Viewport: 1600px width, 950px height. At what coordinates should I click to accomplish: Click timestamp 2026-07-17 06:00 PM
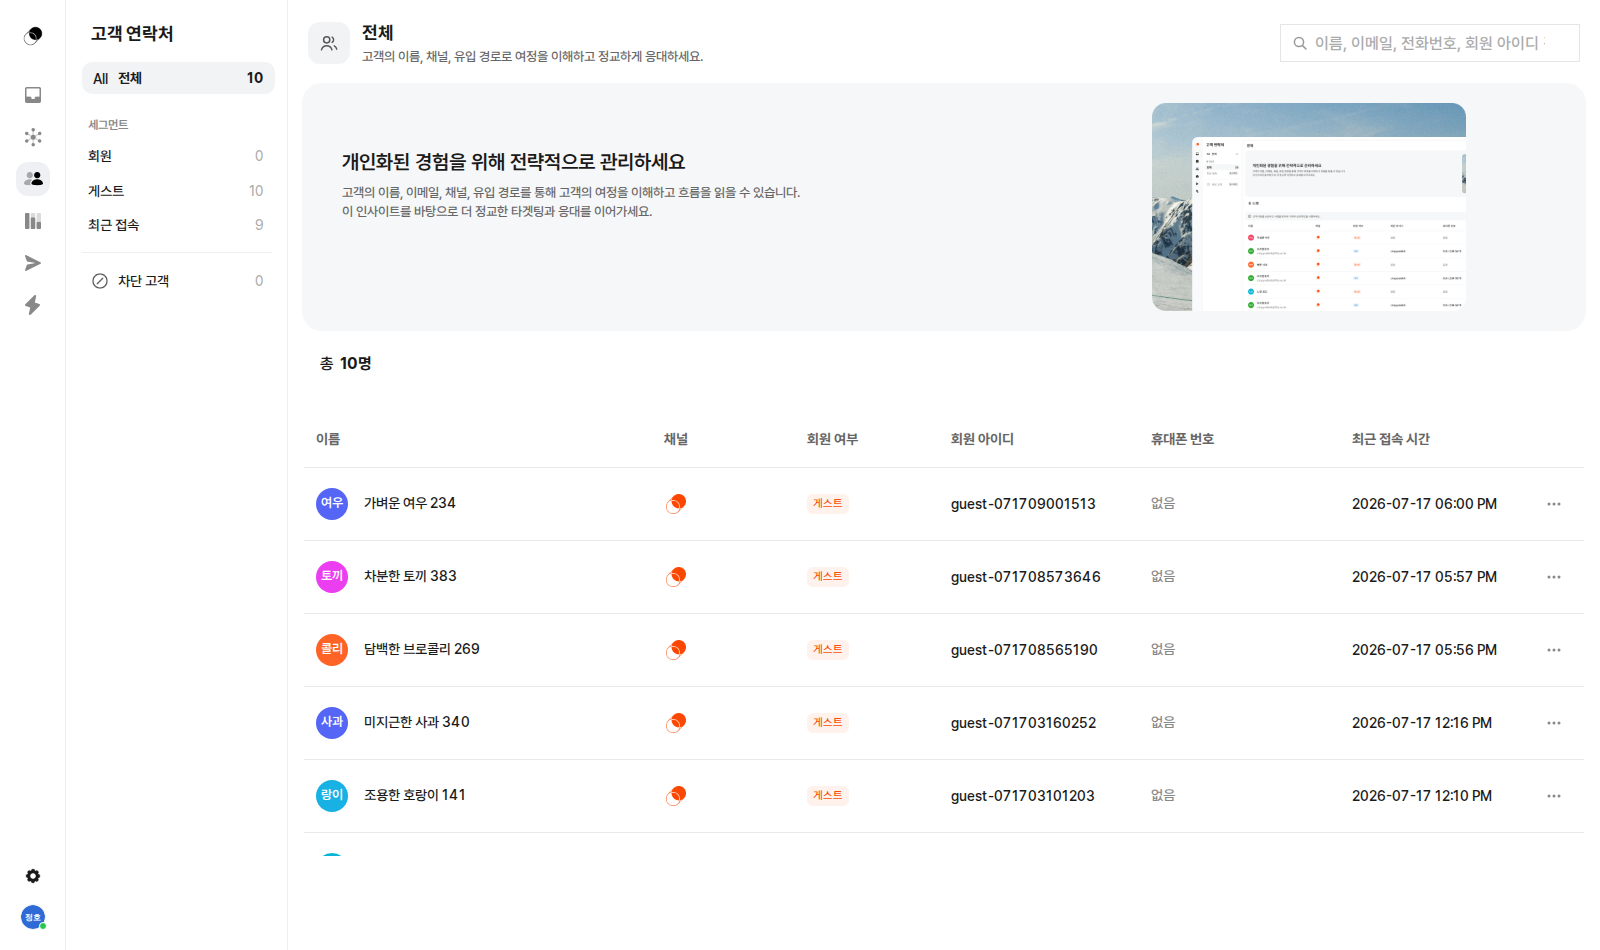(1424, 504)
